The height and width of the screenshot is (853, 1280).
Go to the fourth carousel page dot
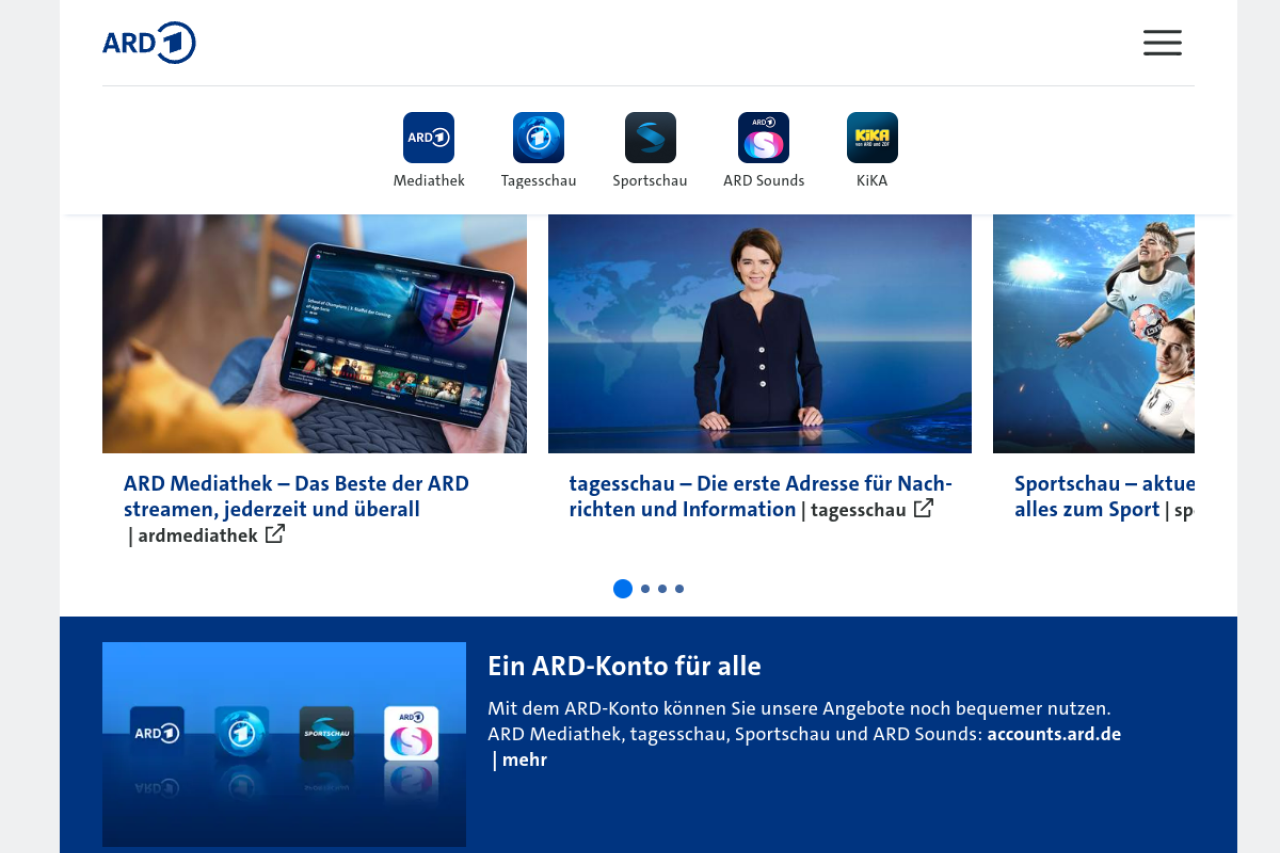679,589
